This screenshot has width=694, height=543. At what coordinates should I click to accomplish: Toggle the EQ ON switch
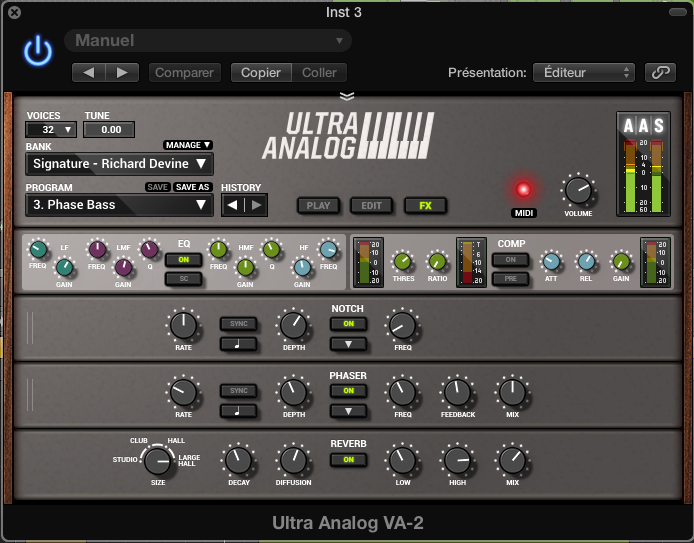pyautogui.click(x=184, y=260)
